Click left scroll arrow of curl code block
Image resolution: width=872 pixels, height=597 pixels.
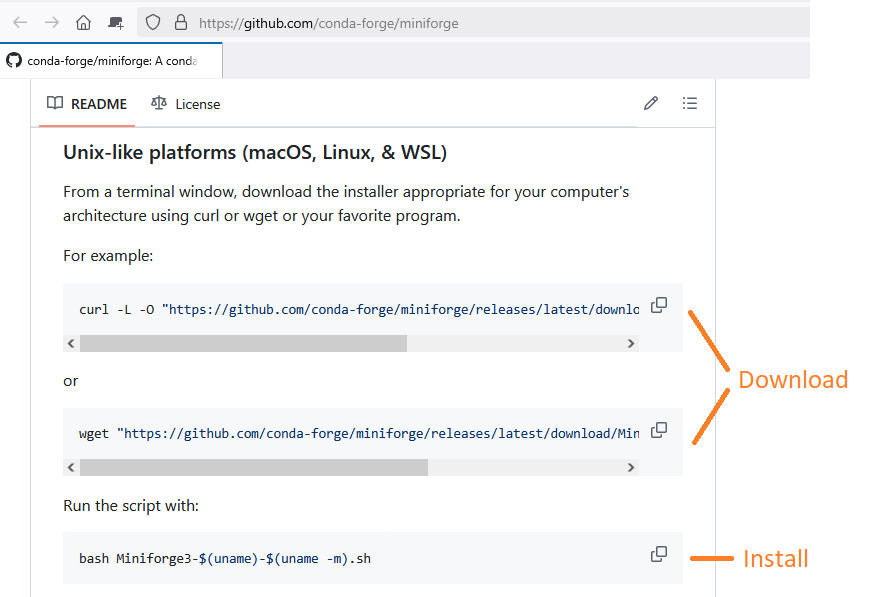pyautogui.click(x=71, y=344)
